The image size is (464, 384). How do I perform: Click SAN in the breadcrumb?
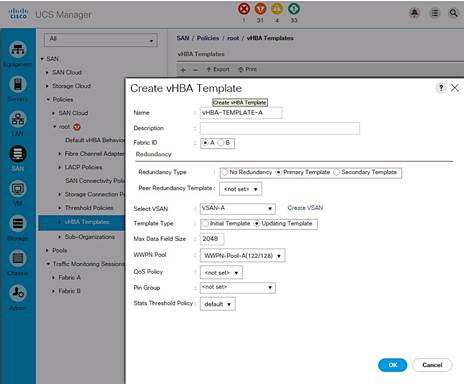(x=183, y=38)
